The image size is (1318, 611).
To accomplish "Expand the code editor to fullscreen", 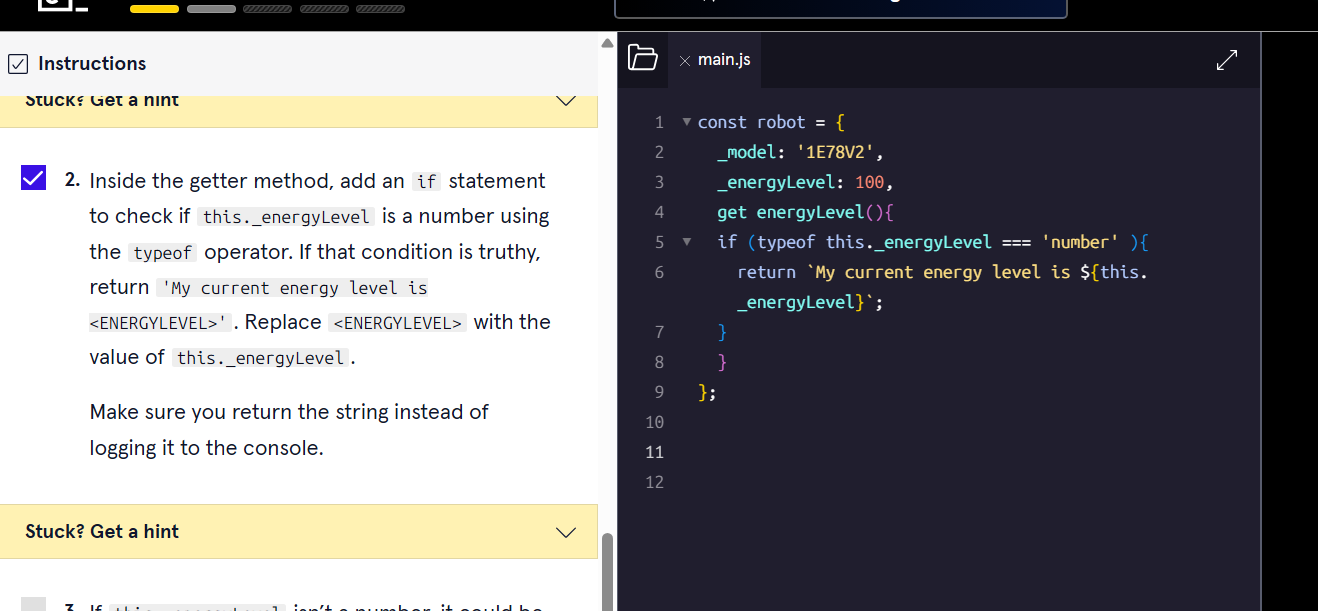I will pyautogui.click(x=1227, y=60).
